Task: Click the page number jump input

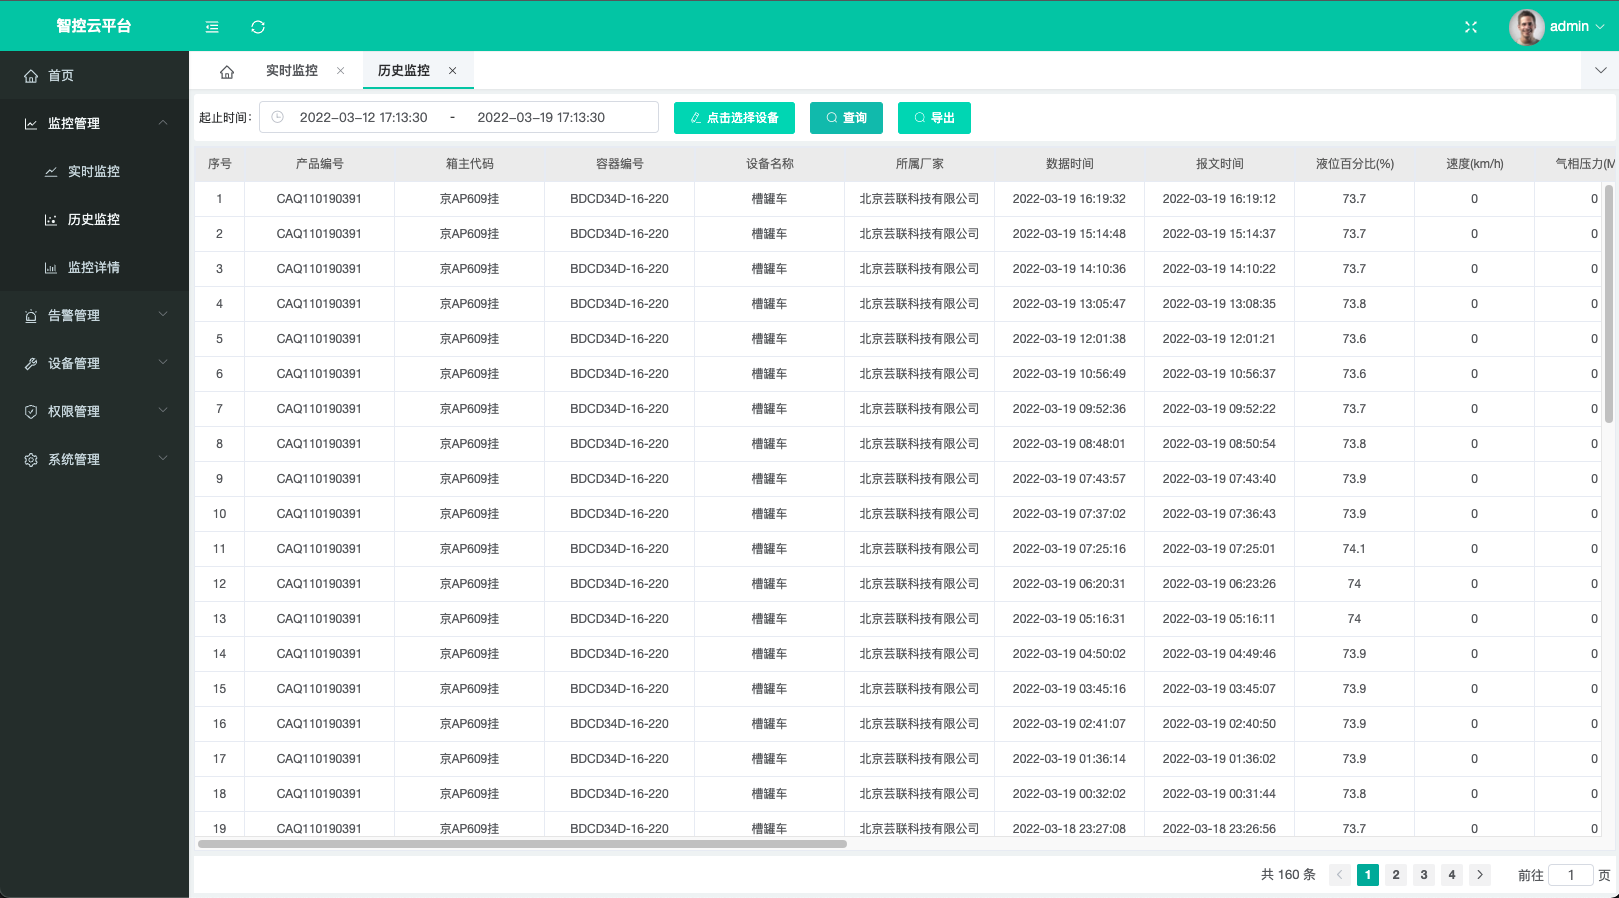Action: 1570,875
